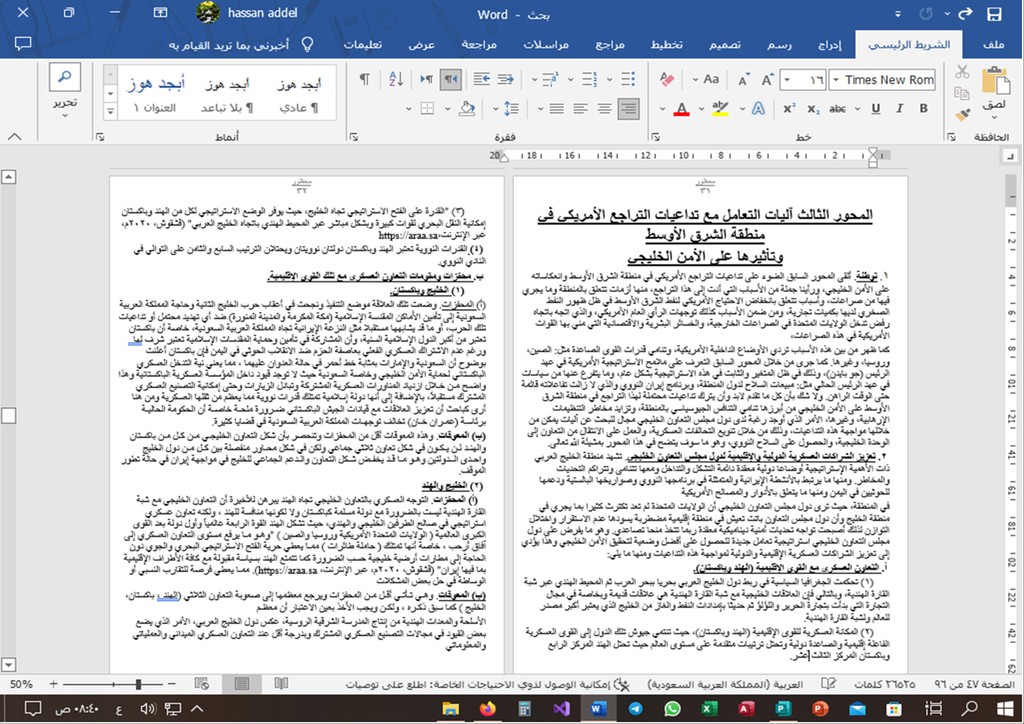The height and width of the screenshot is (724, 1024).
Task: Cut selection with scissors icon
Action: (x=962, y=71)
